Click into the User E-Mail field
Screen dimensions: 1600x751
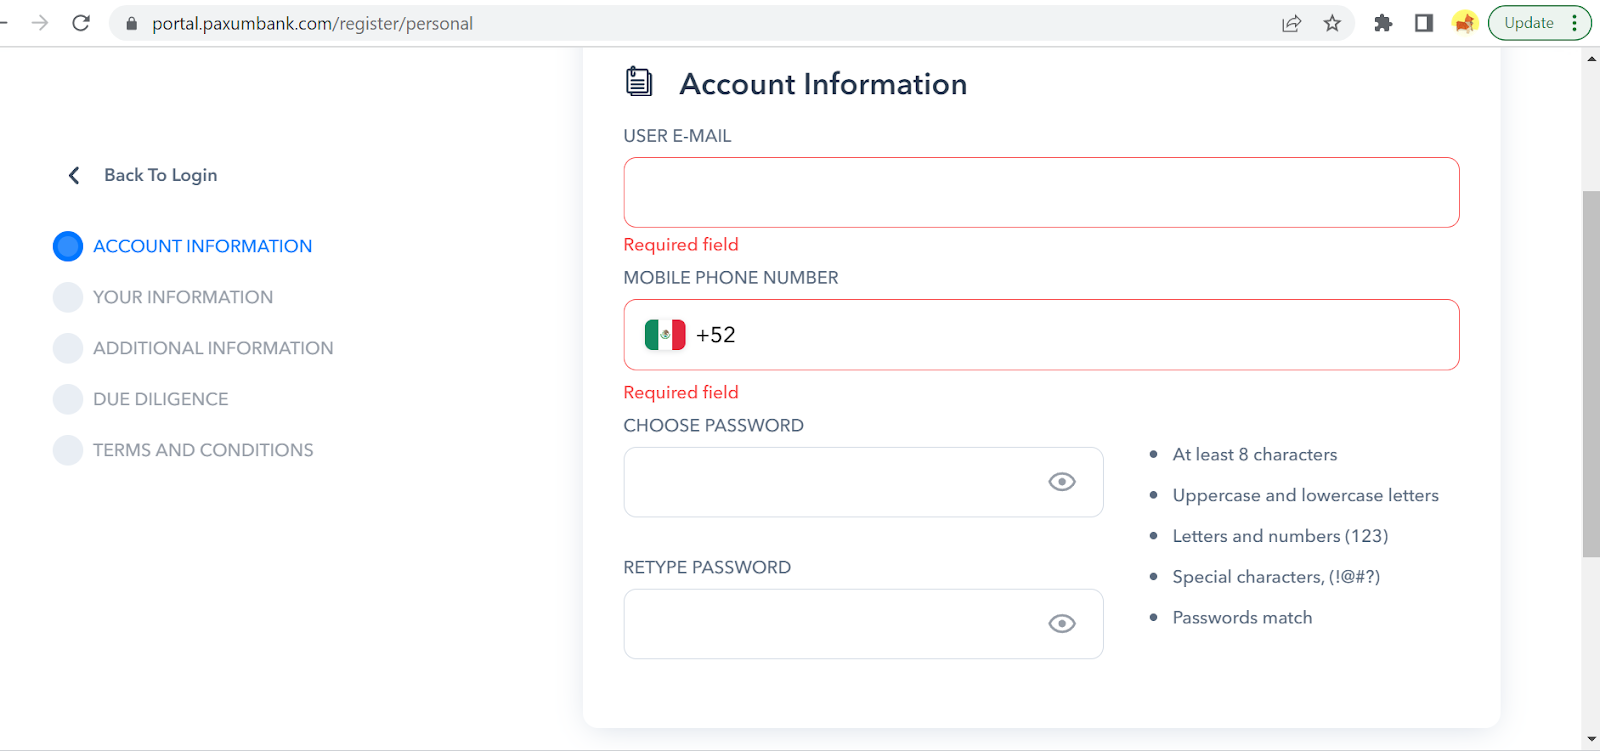[x=1041, y=192]
